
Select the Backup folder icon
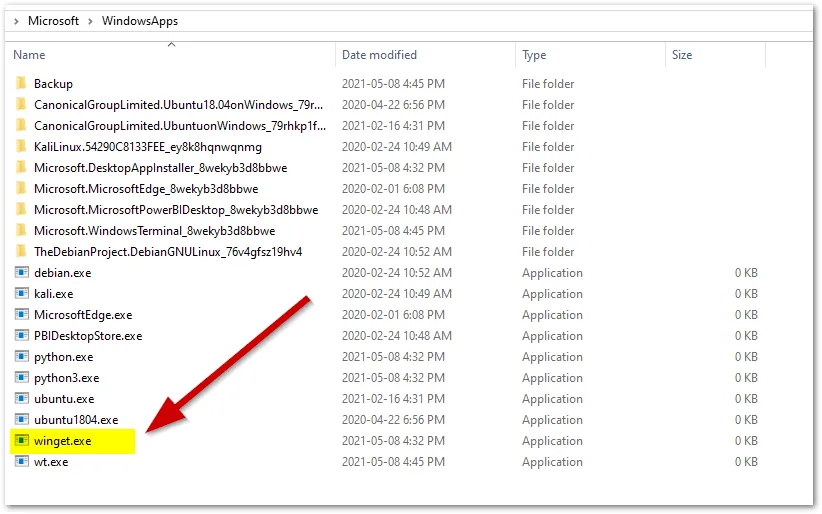pos(21,83)
